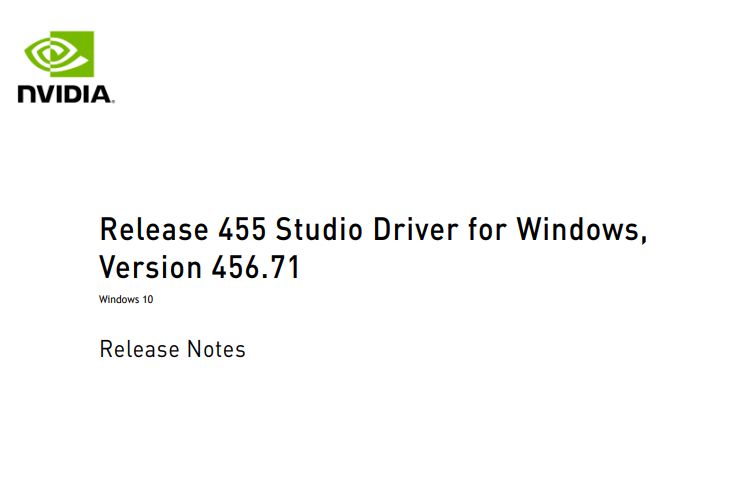Viewport: 733px width, 484px height.
Task: Click the solid green square of logo
Action: click(72, 54)
